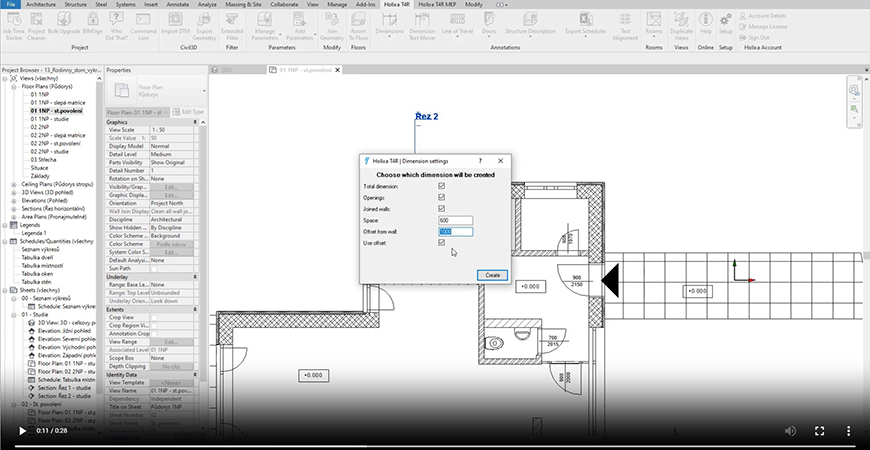This screenshot has width=870, height=450.
Task: Toggle the Crop View checkbox
Action: click(154, 317)
